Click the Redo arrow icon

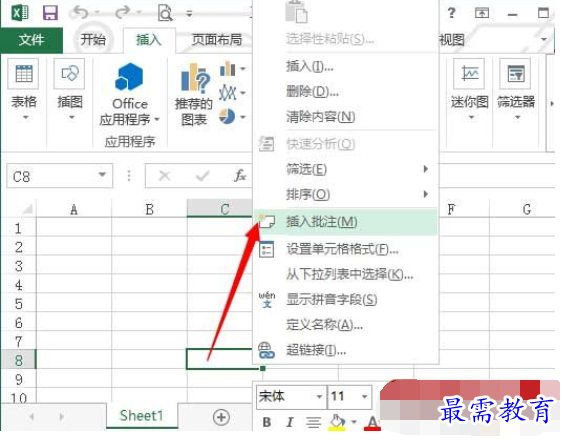tap(123, 13)
